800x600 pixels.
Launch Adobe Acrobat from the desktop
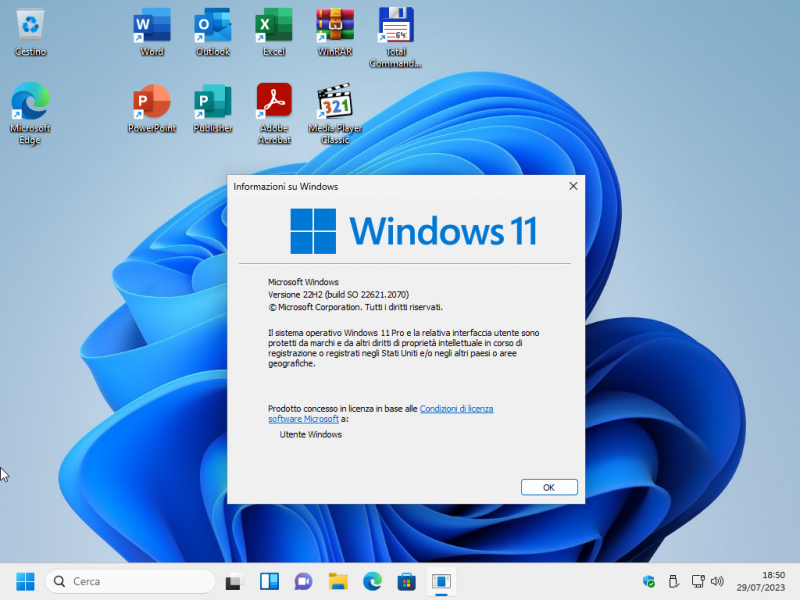coord(274,110)
